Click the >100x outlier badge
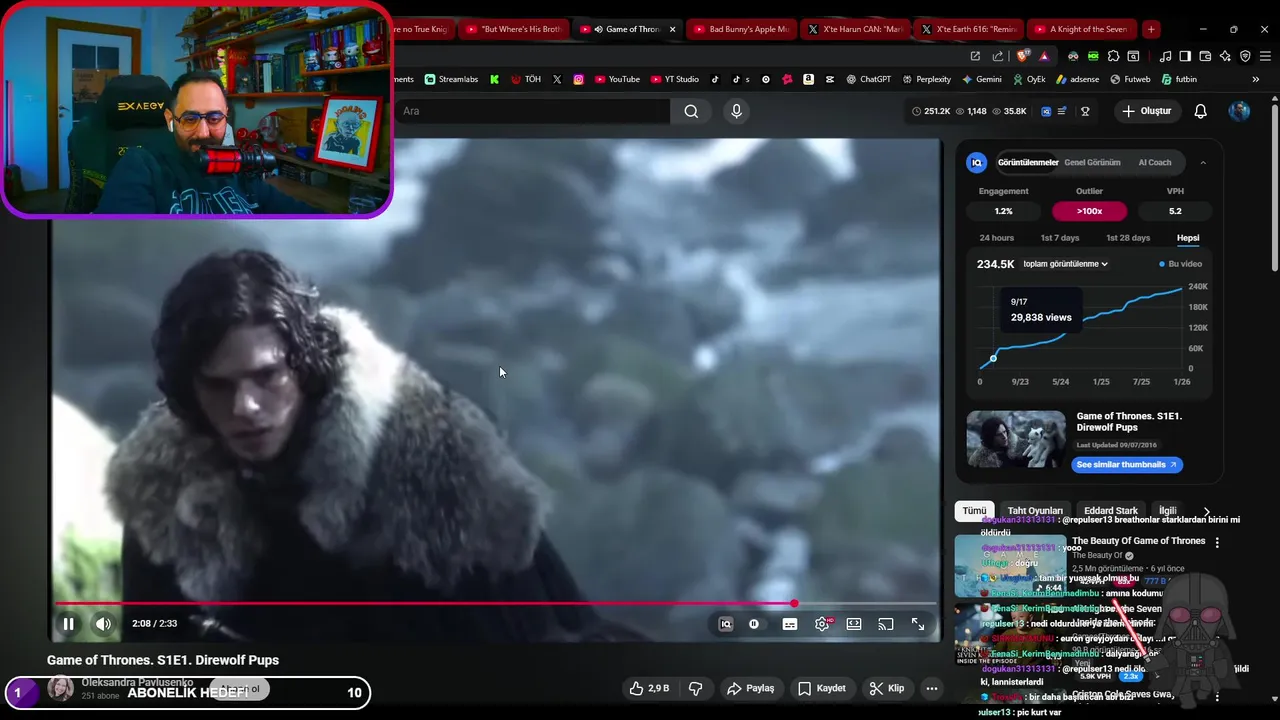This screenshot has width=1280, height=720. click(1089, 211)
